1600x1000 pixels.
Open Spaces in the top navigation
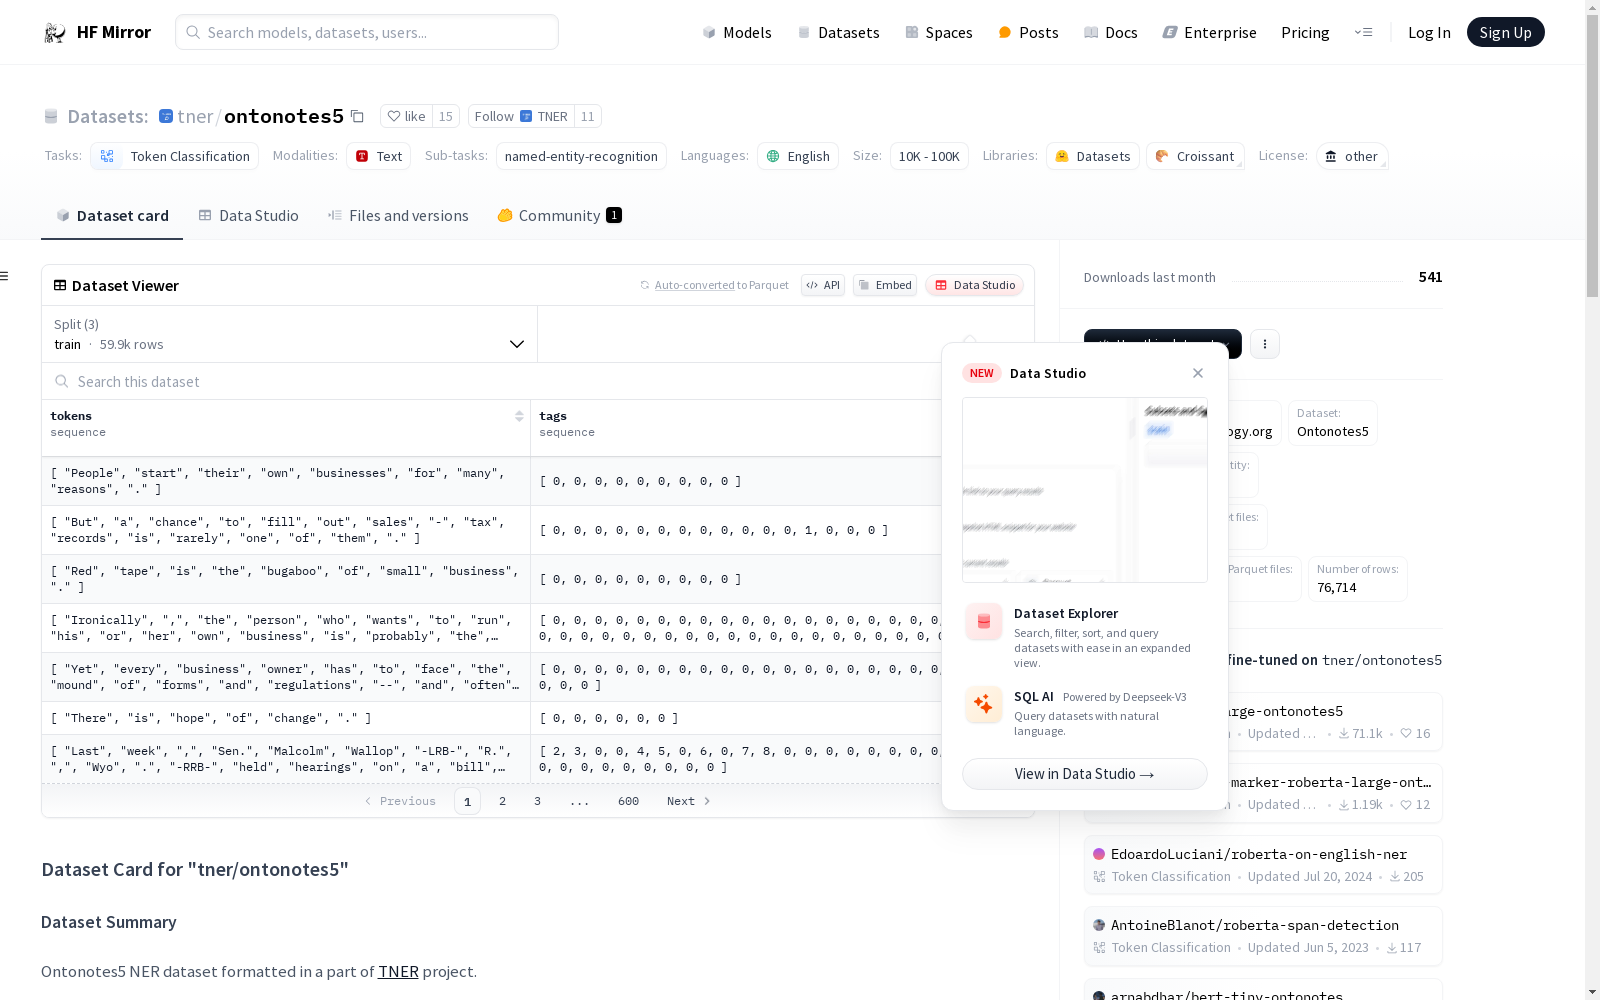(x=939, y=32)
